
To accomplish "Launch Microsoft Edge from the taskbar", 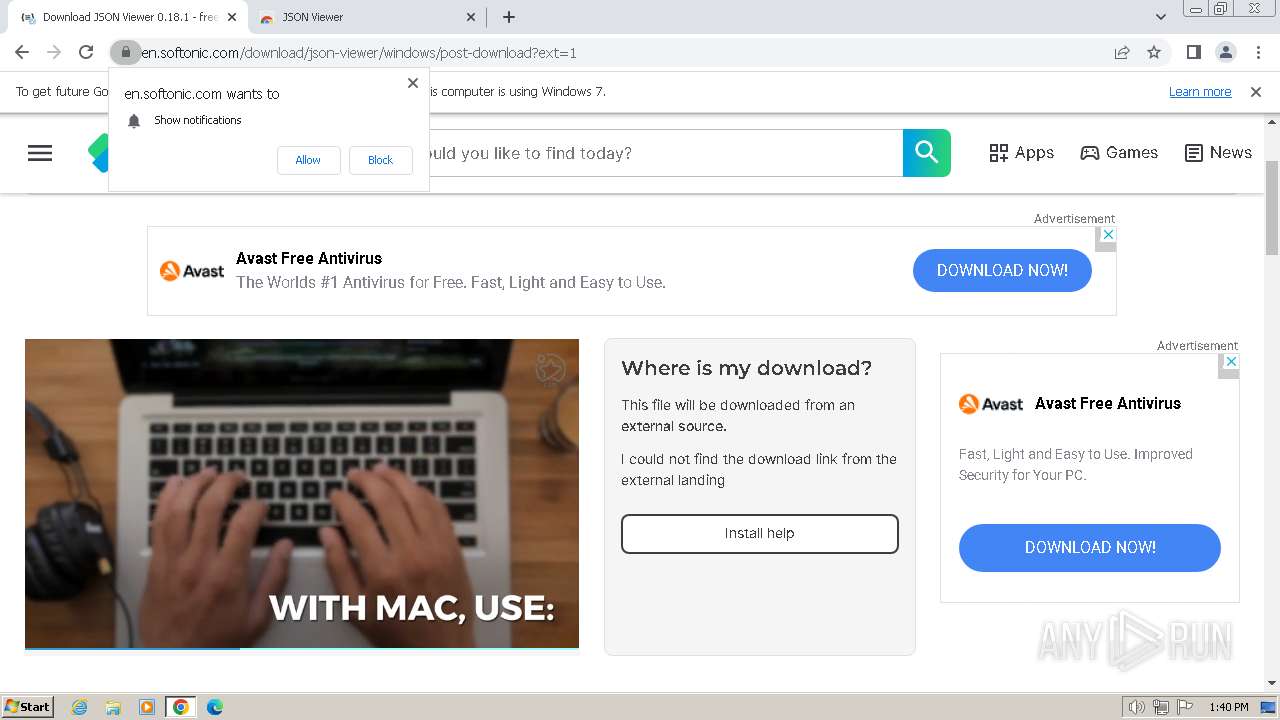I will click(215, 707).
